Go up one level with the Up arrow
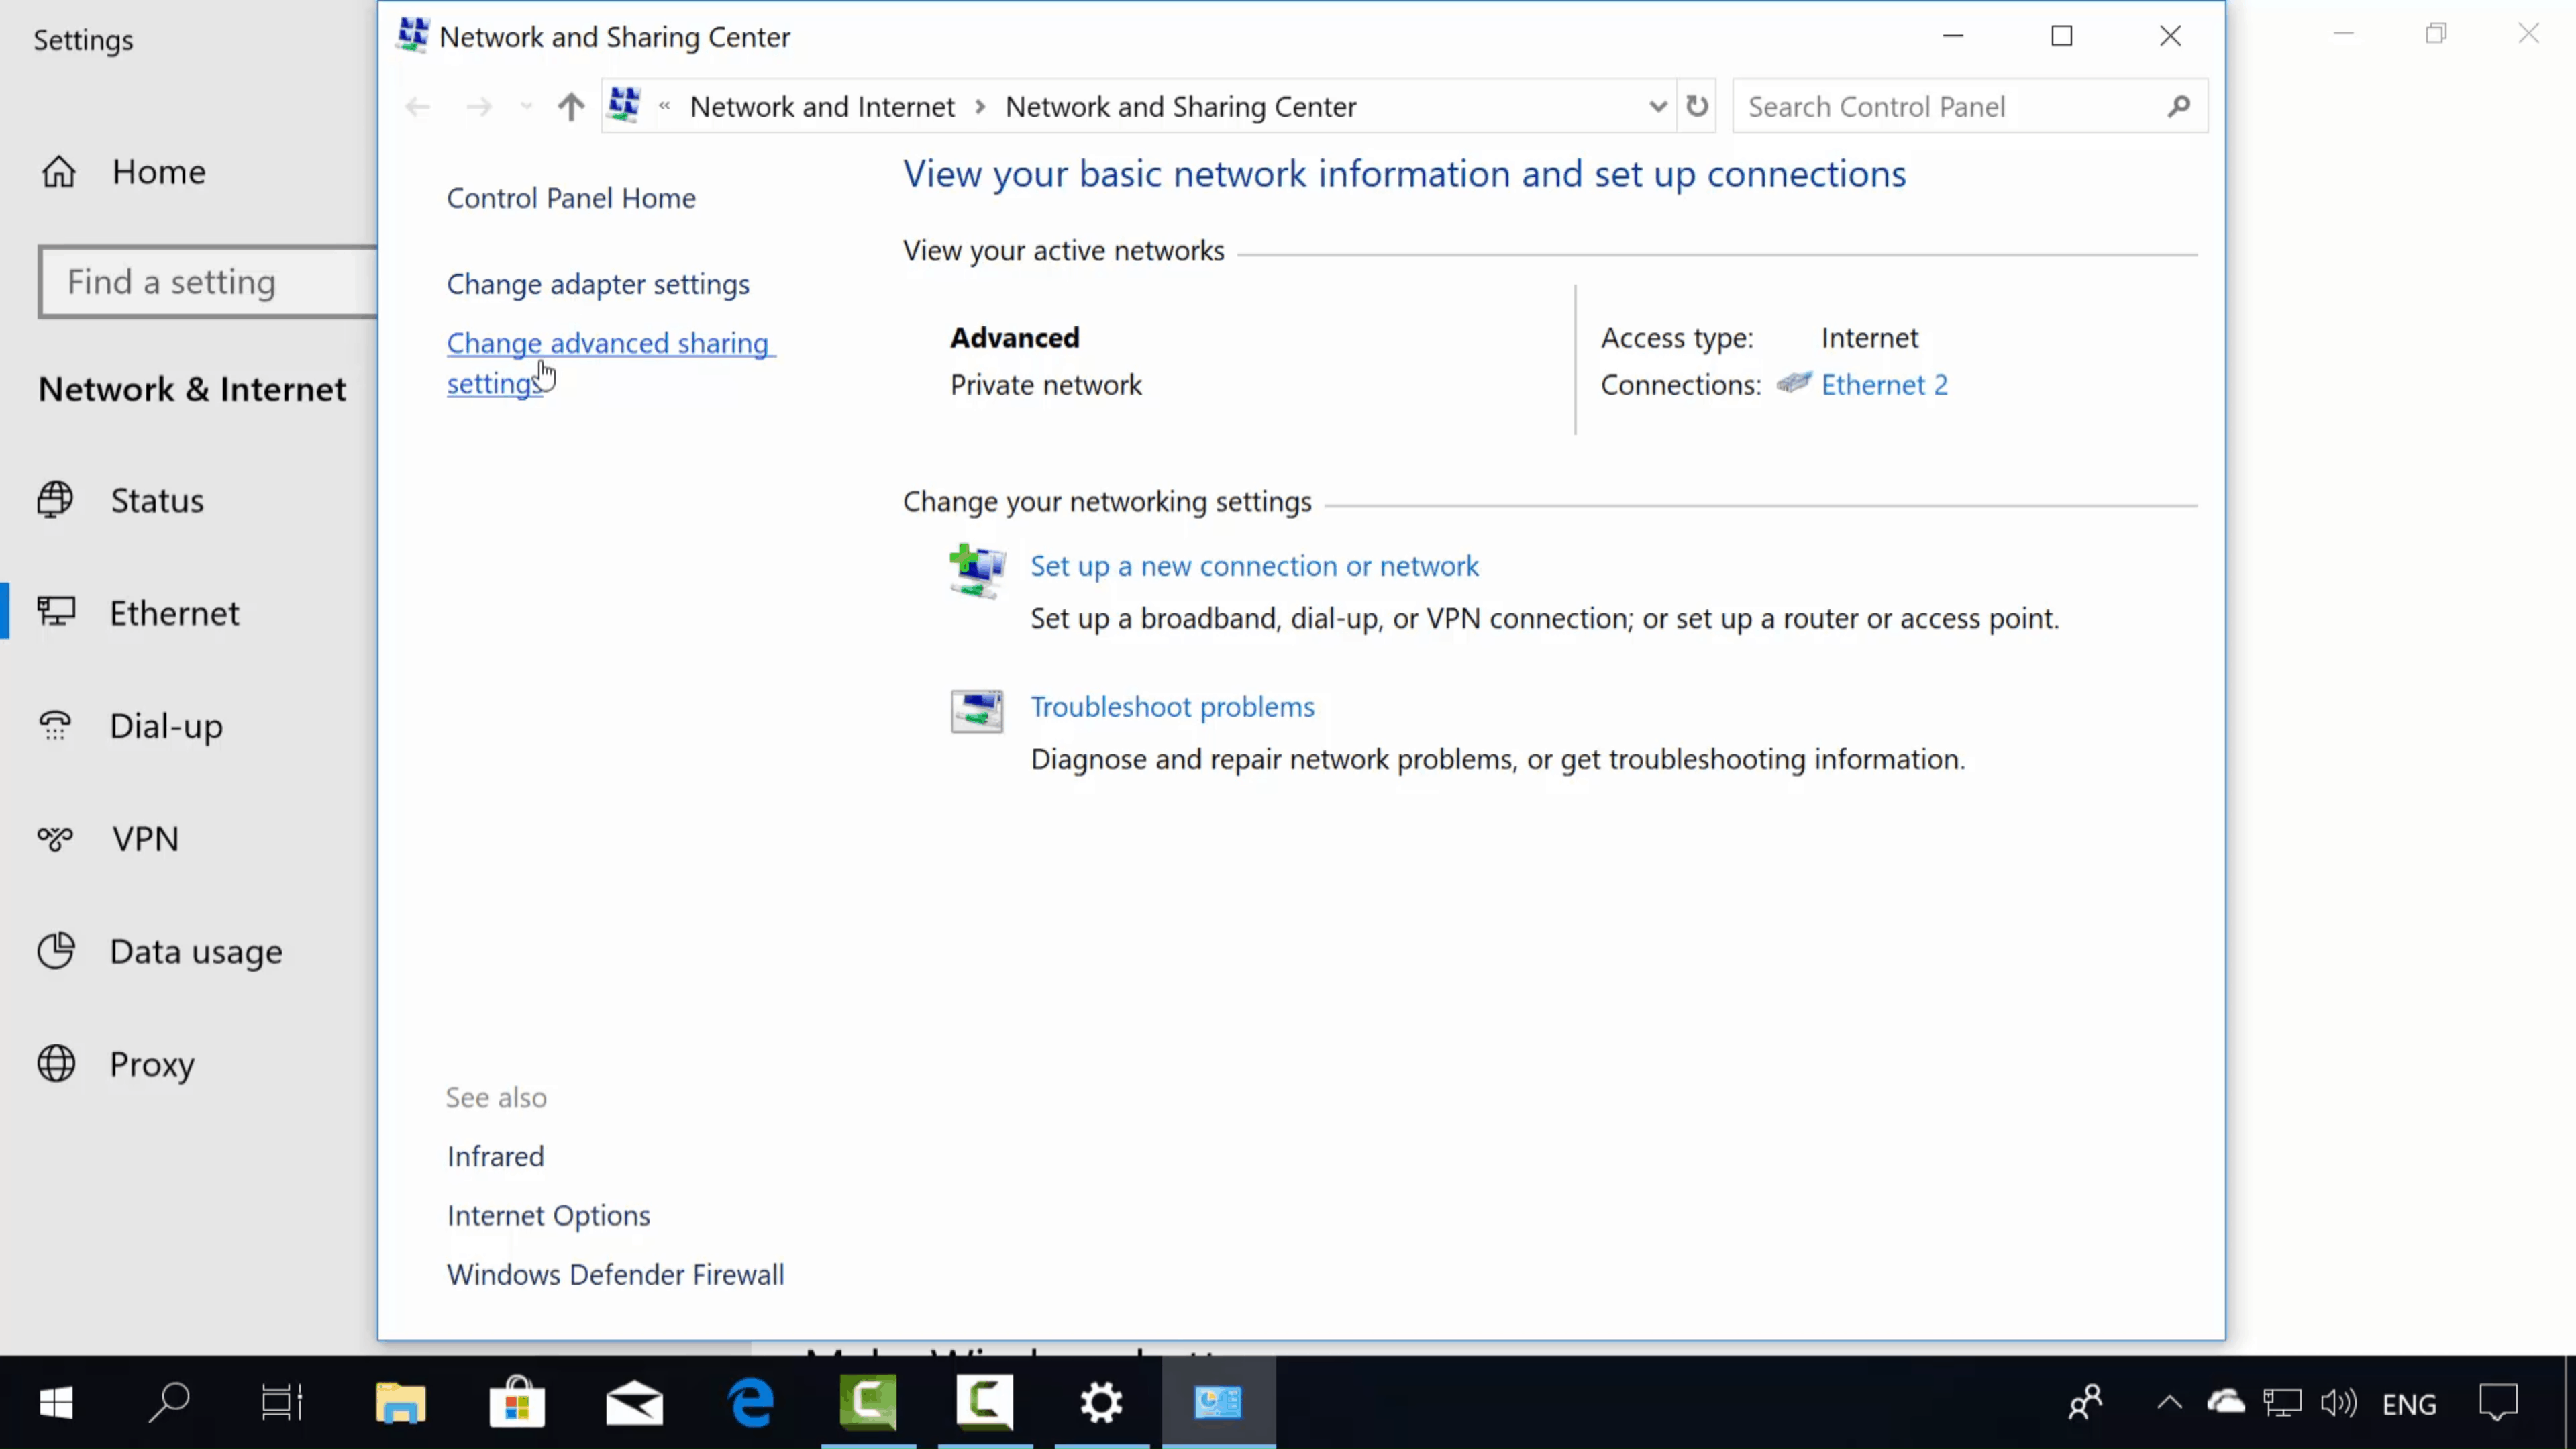This screenshot has width=2576, height=1449. coord(571,107)
